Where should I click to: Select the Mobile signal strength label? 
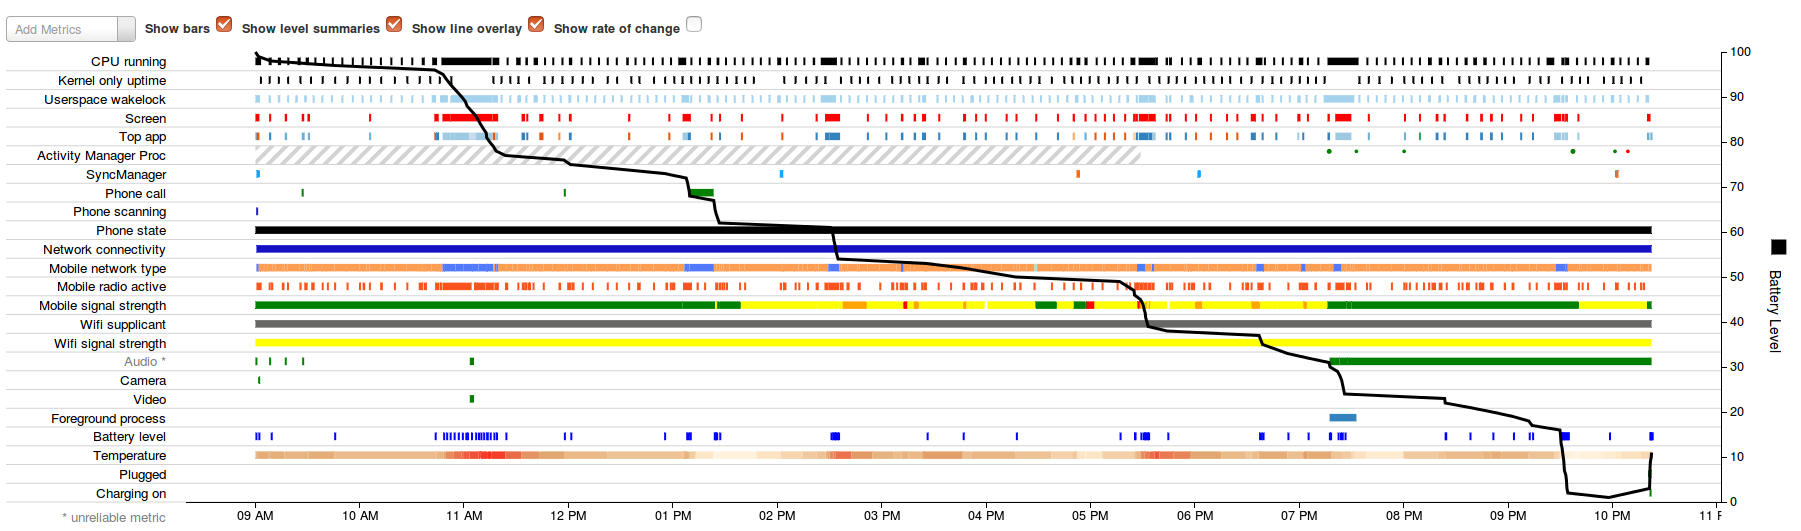click(x=102, y=306)
